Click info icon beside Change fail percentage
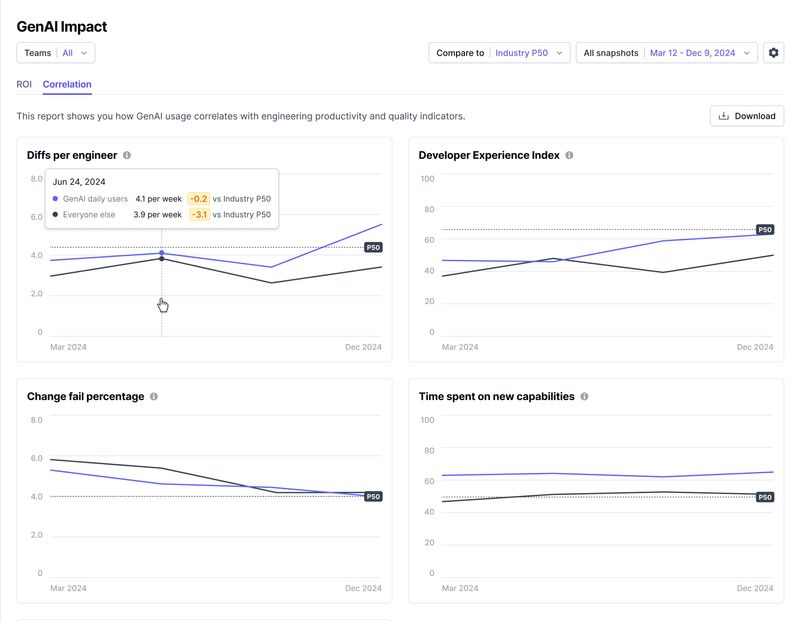800x622 pixels. [154, 397]
